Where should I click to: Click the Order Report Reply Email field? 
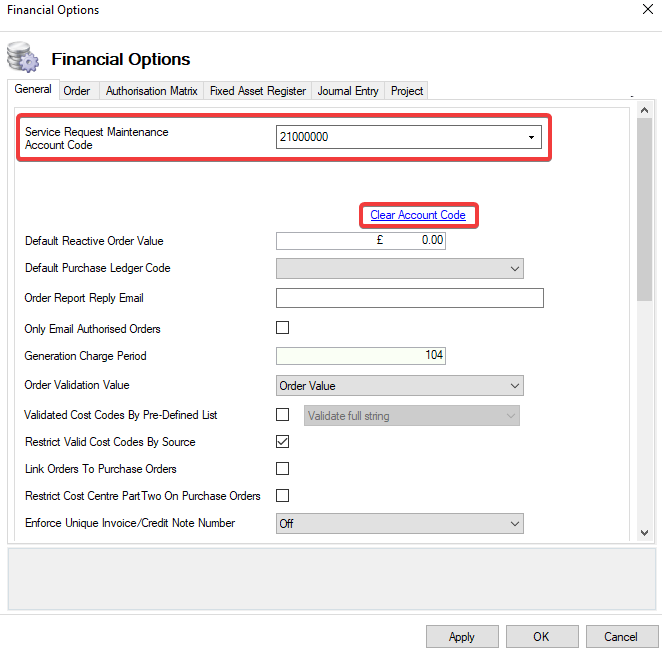pos(409,298)
